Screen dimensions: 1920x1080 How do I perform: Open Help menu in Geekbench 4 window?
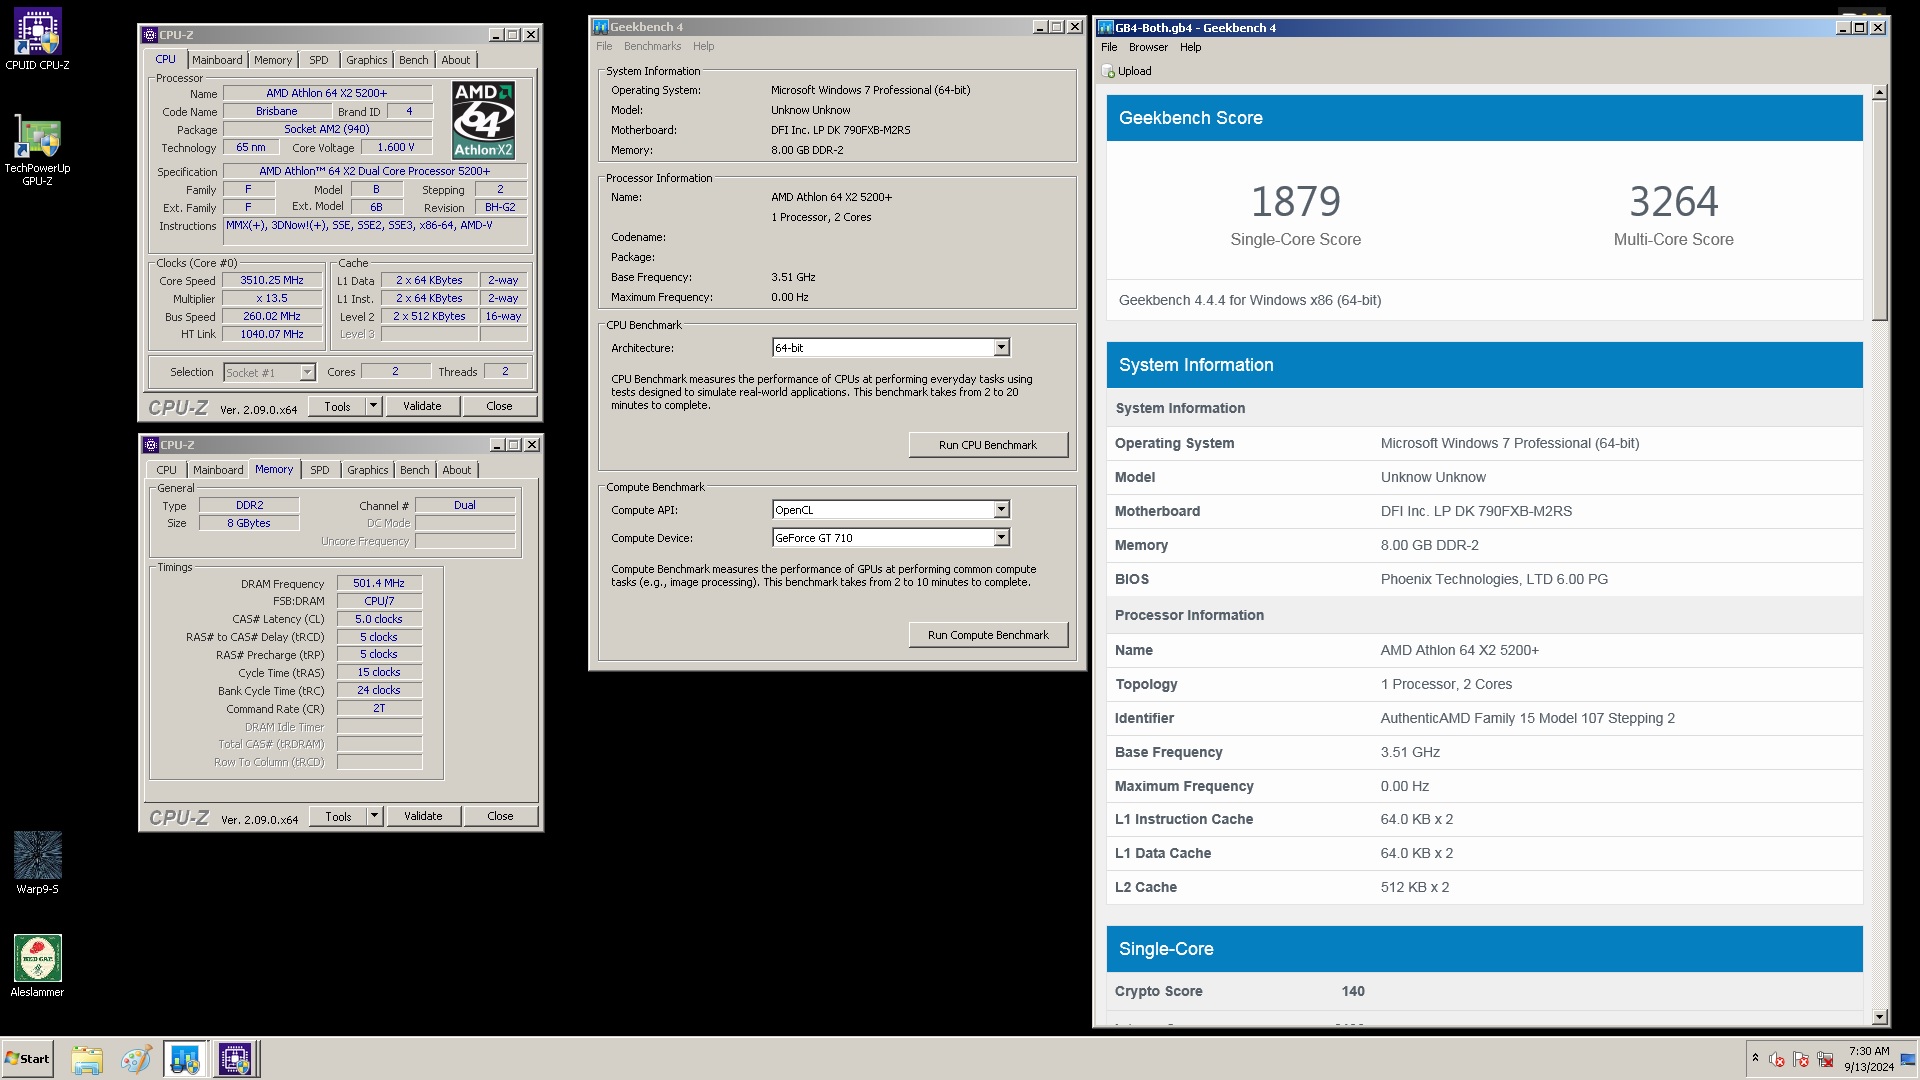(x=704, y=46)
